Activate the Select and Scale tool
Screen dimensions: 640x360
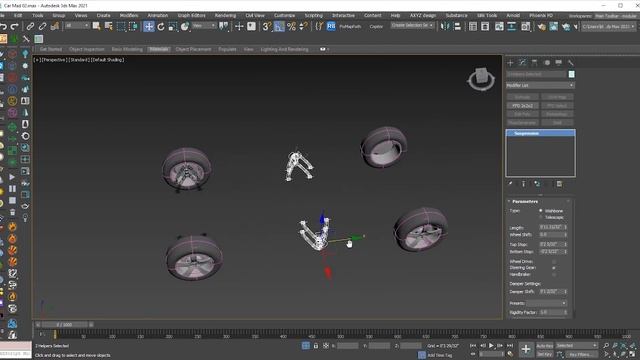(173, 27)
